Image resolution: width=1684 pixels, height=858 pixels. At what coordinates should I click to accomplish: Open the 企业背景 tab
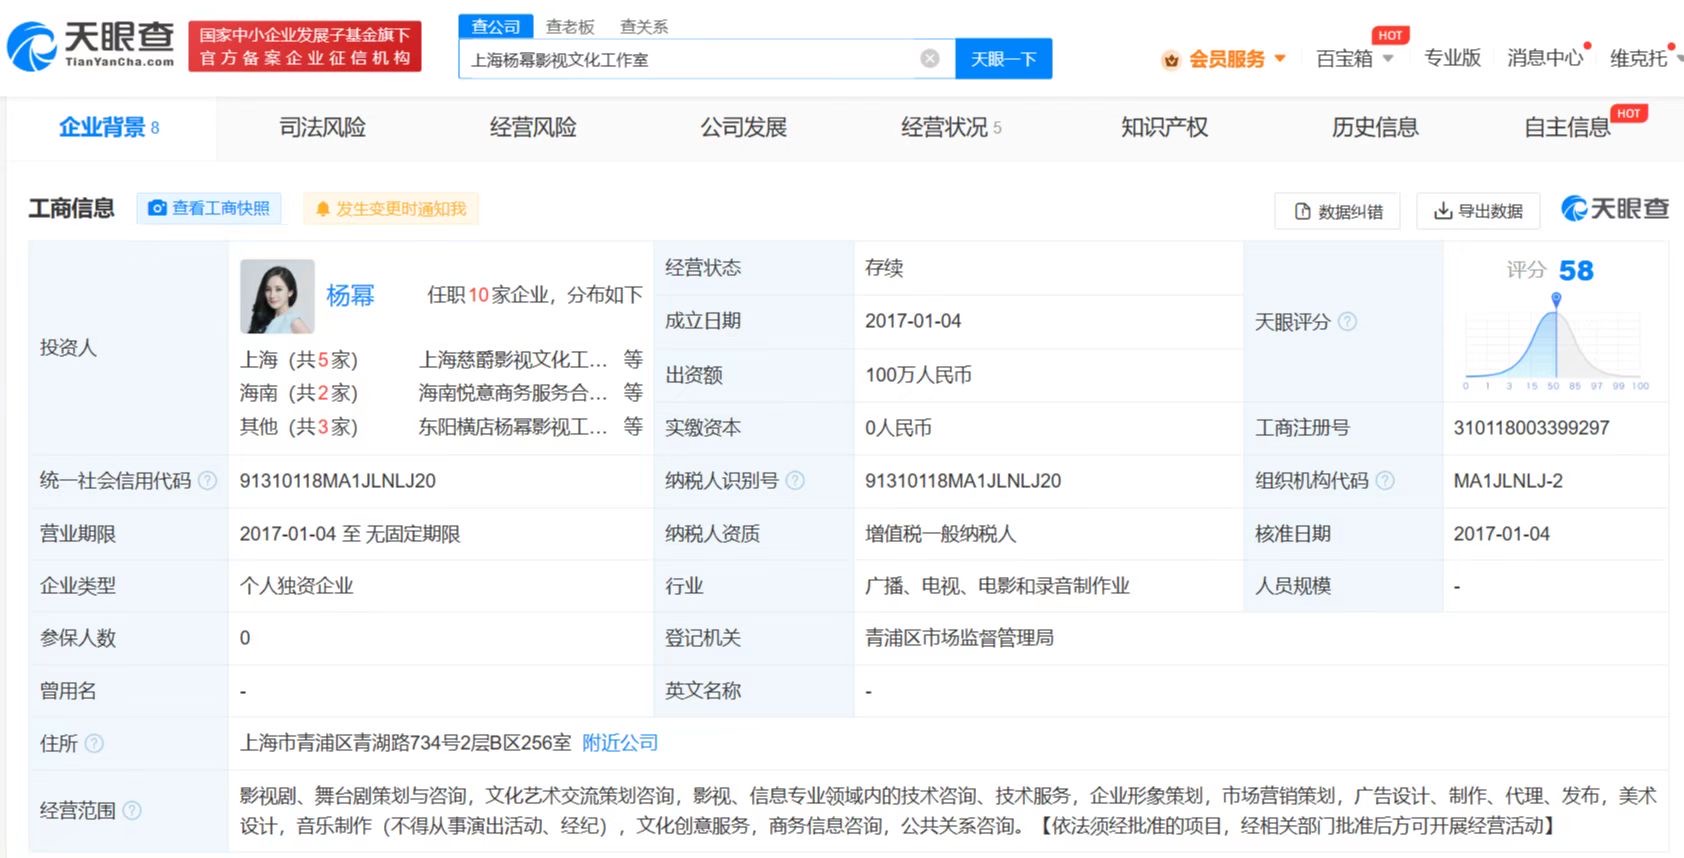coord(109,128)
